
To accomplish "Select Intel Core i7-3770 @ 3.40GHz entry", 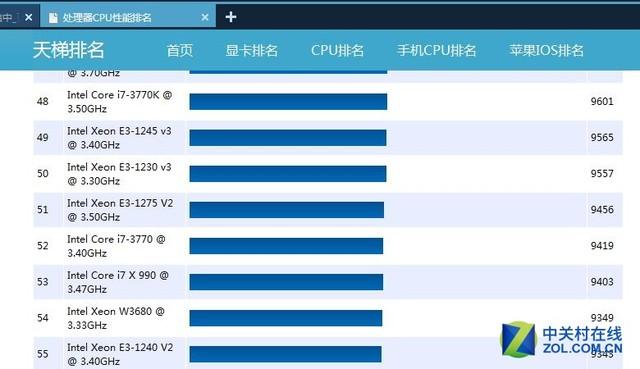I will tap(116, 246).
